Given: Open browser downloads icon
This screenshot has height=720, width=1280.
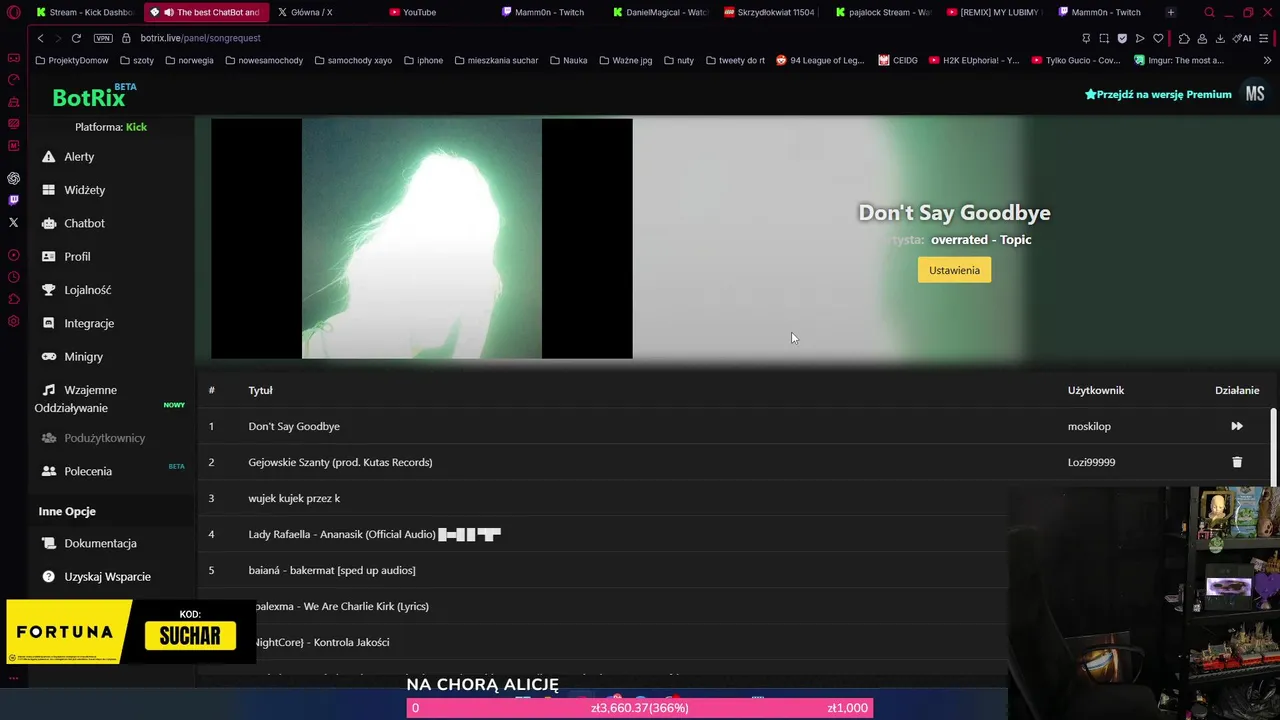Looking at the screenshot, I should [1220, 38].
